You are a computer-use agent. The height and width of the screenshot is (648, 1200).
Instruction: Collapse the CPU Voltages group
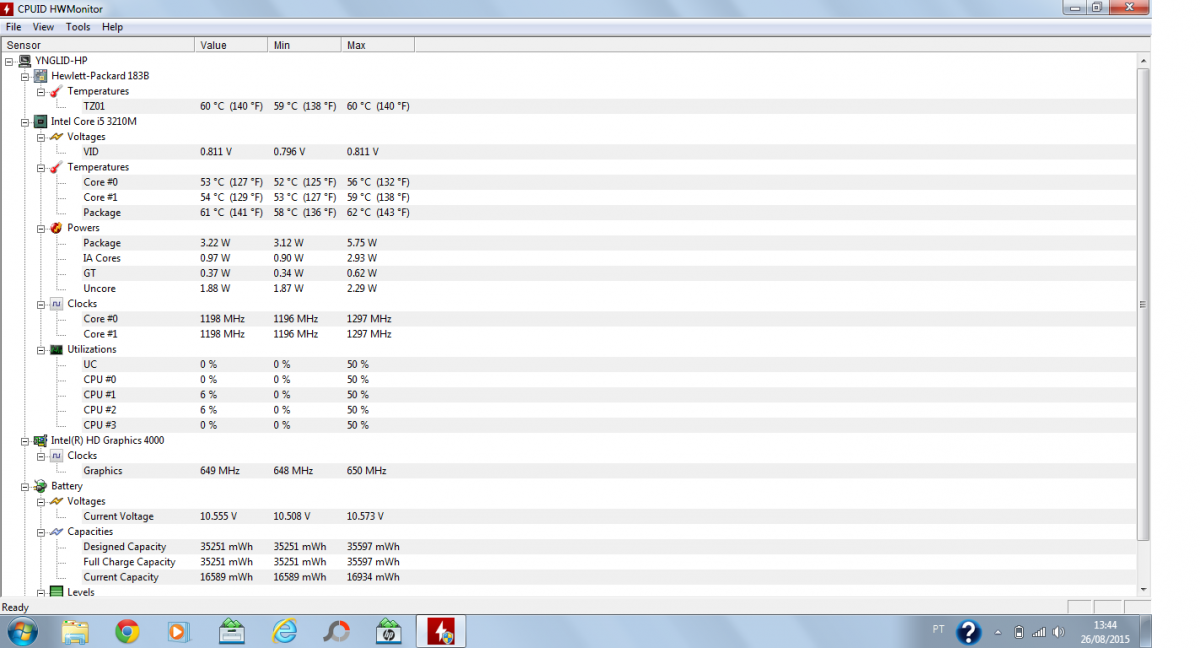tap(41, 137)
